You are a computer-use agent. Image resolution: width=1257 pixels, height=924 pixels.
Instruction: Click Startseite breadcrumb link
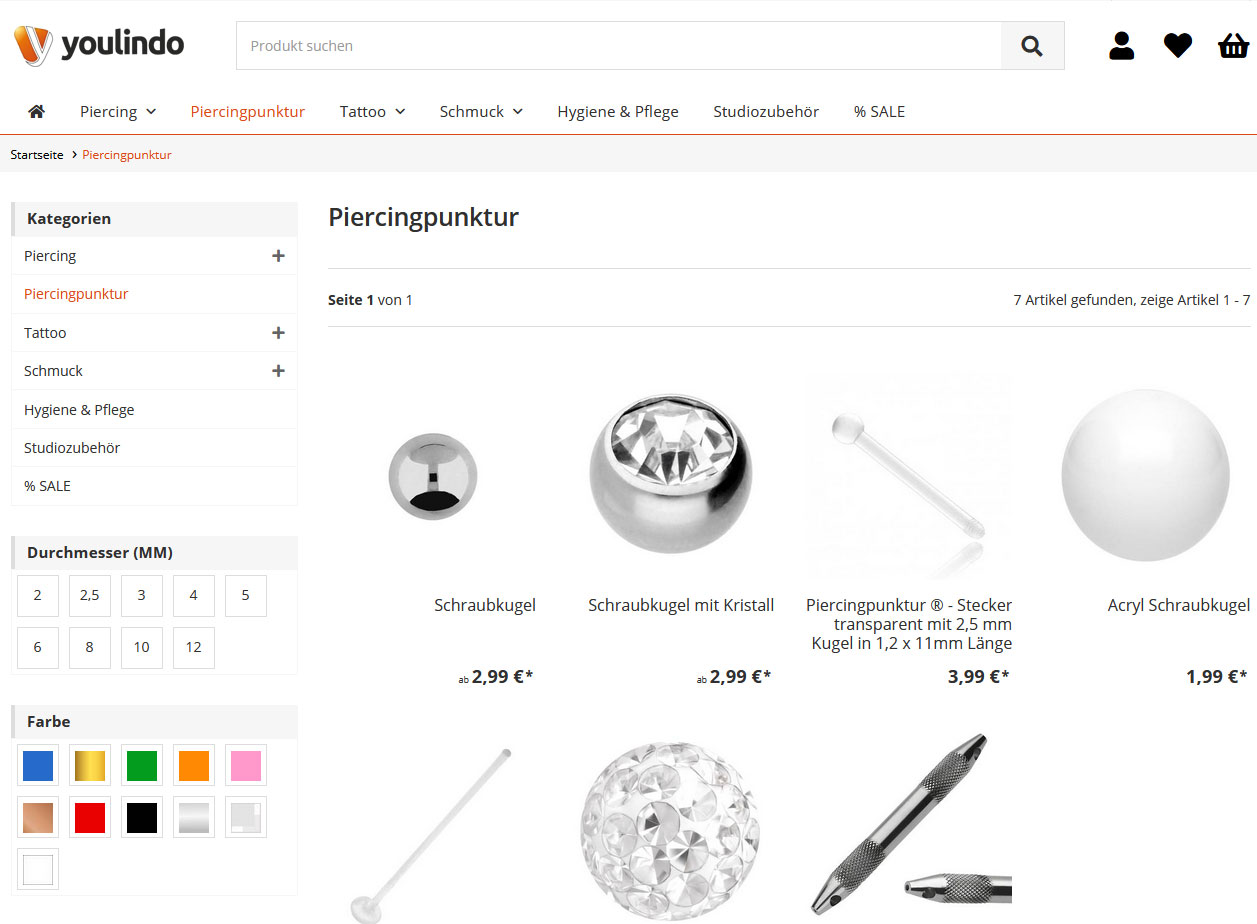(37, 155)
